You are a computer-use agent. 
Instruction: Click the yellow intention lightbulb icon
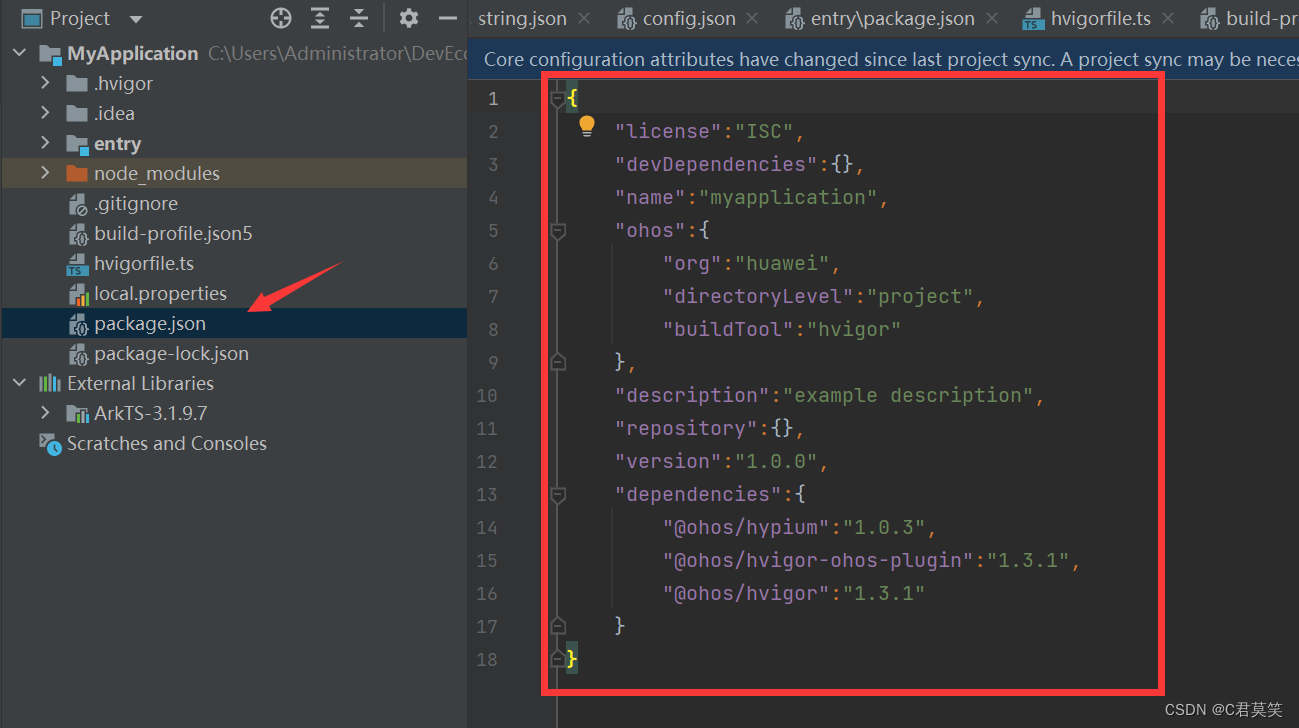pos(587,126)
